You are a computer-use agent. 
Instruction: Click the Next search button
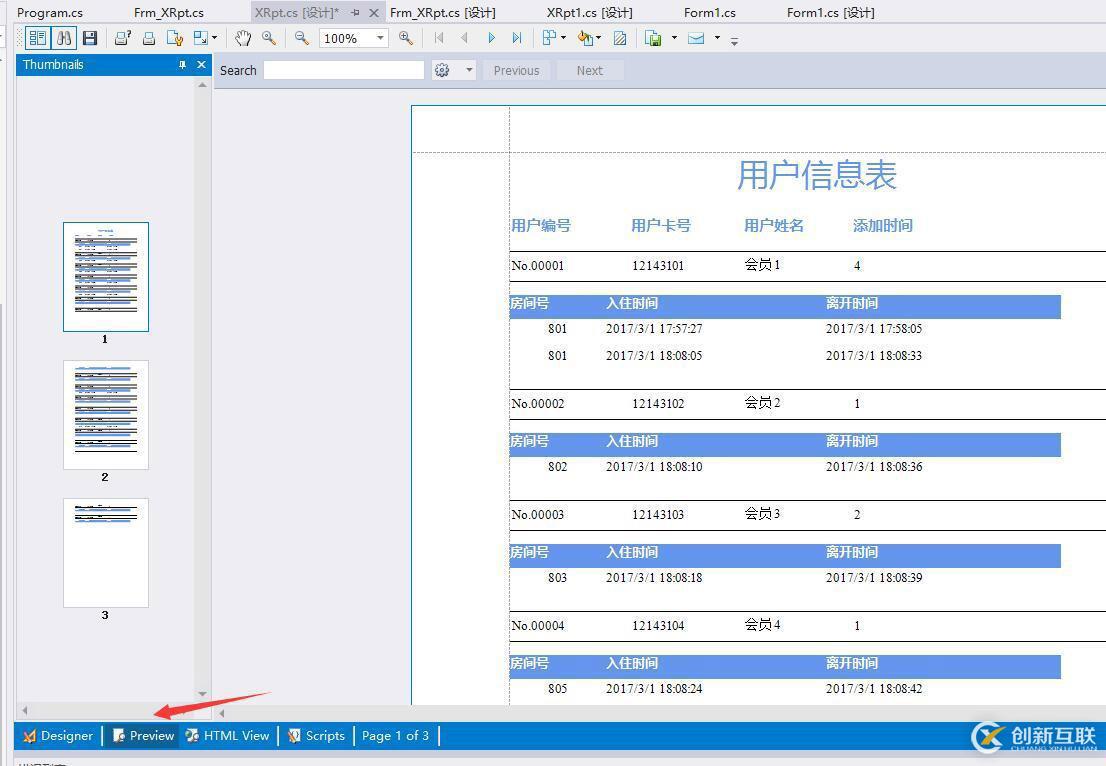click(x=590, y=71)
